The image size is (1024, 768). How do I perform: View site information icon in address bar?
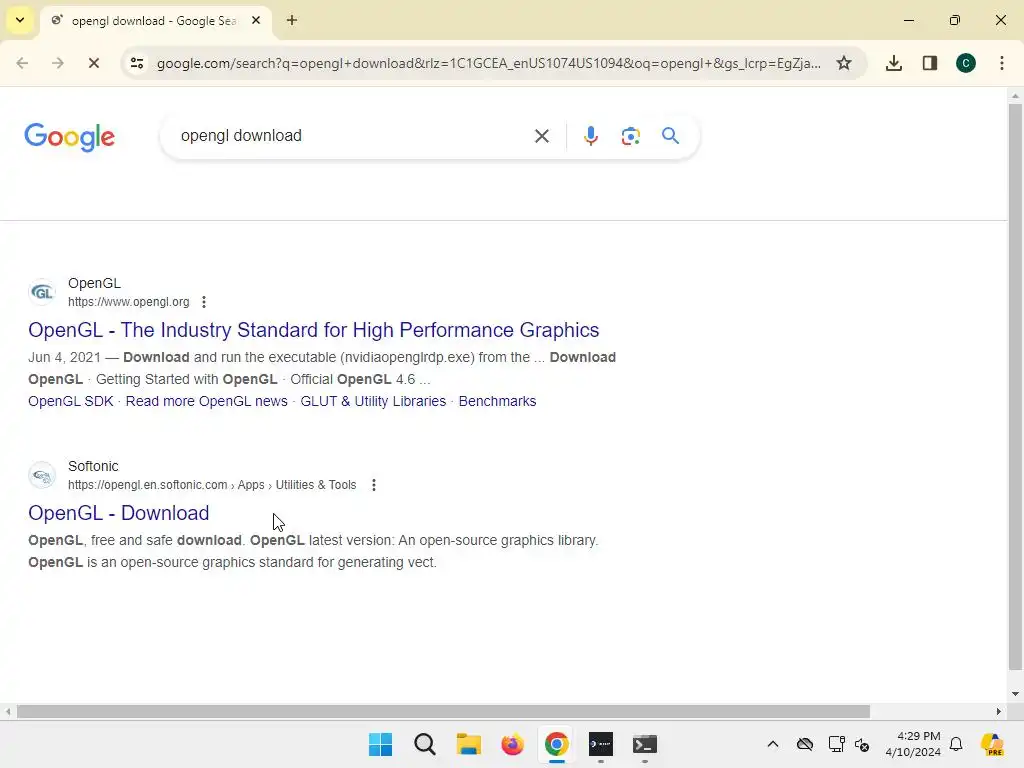(137, 63)
